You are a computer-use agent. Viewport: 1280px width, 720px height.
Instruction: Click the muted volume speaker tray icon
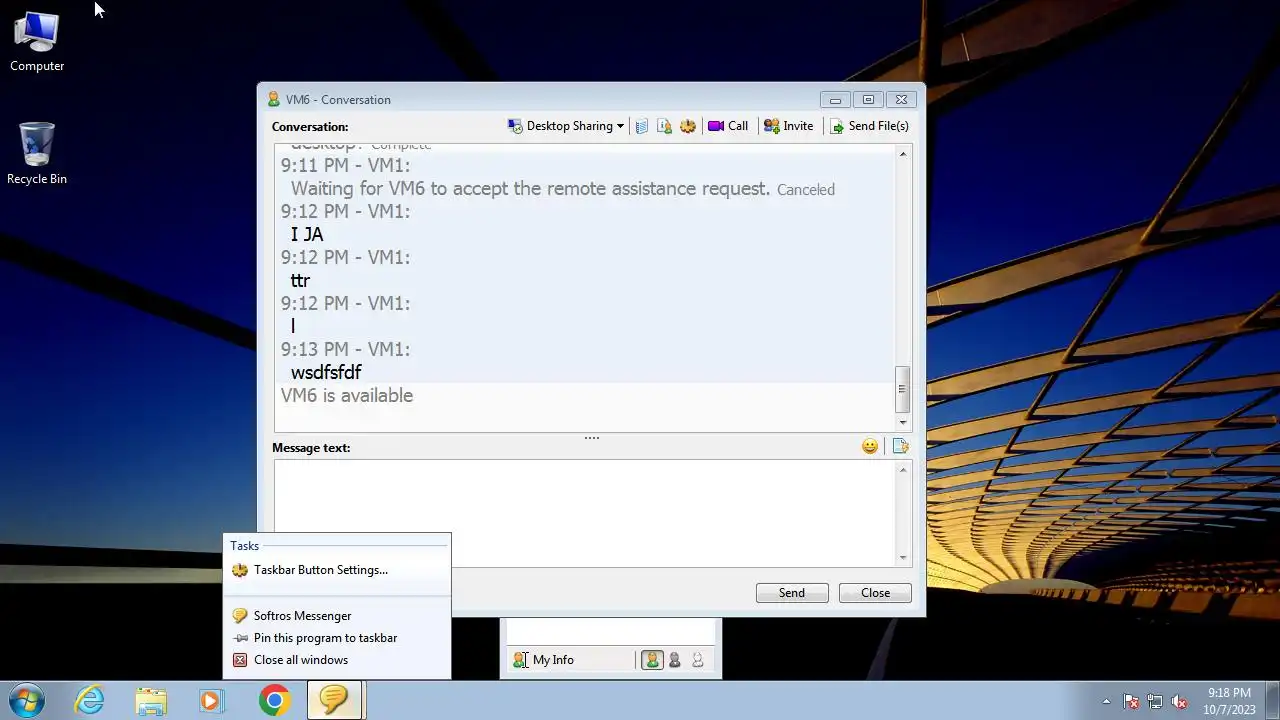1180,701
